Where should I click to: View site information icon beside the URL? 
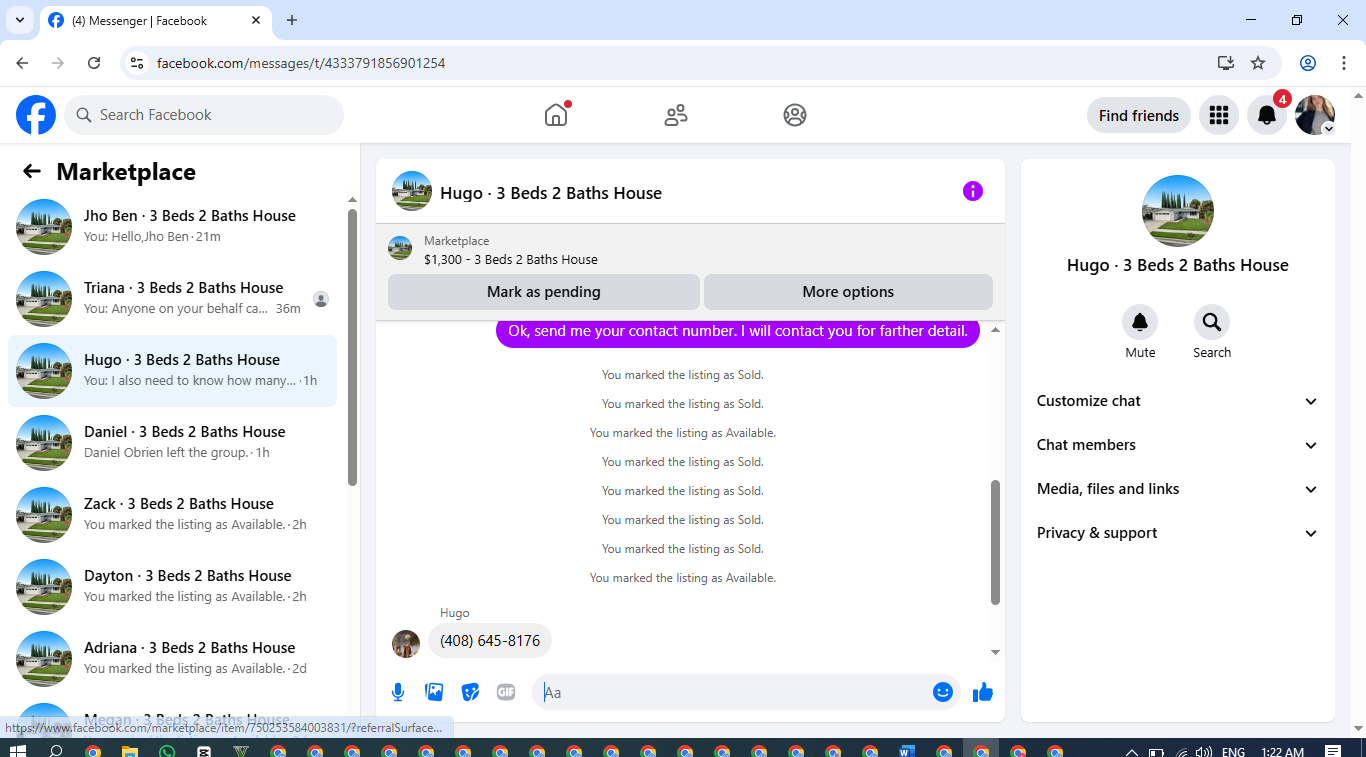[x=138, y=63]
